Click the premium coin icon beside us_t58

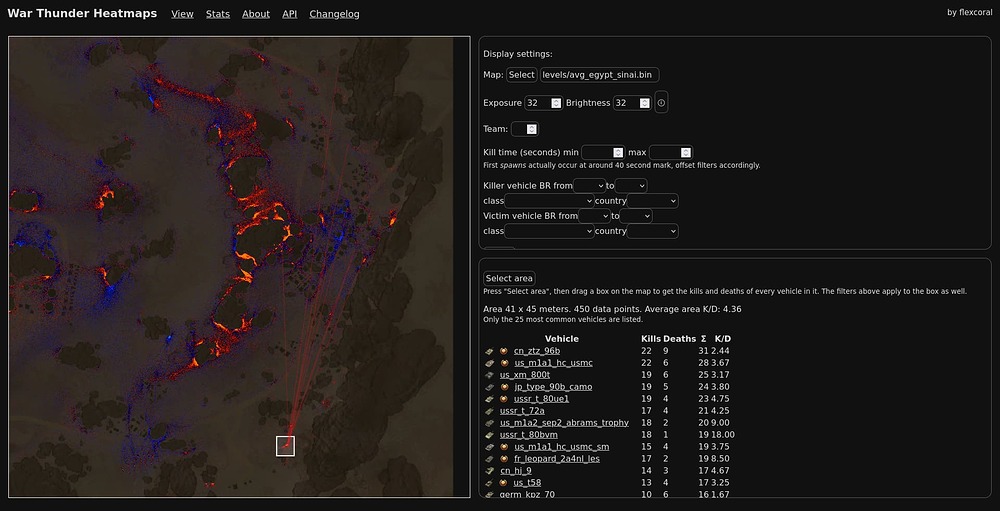tap(504, 482)
